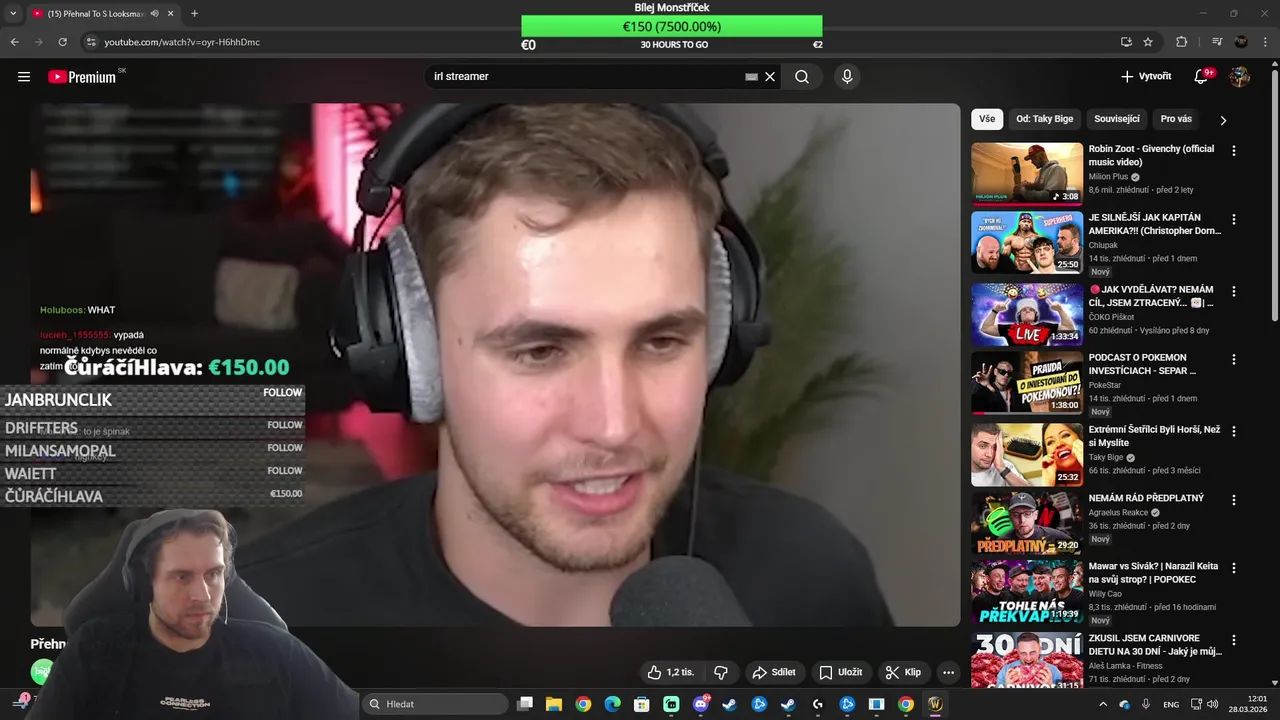Like the video (1,2 tis.)
Viewport: 1280px width, 720px height.
tap(671, 672)
